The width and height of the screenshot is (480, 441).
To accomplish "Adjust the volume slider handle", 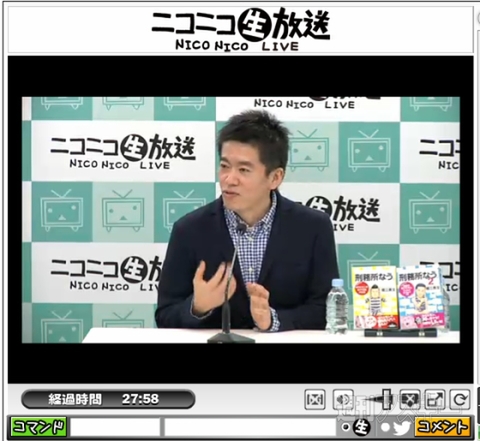I will coord(387,399).
